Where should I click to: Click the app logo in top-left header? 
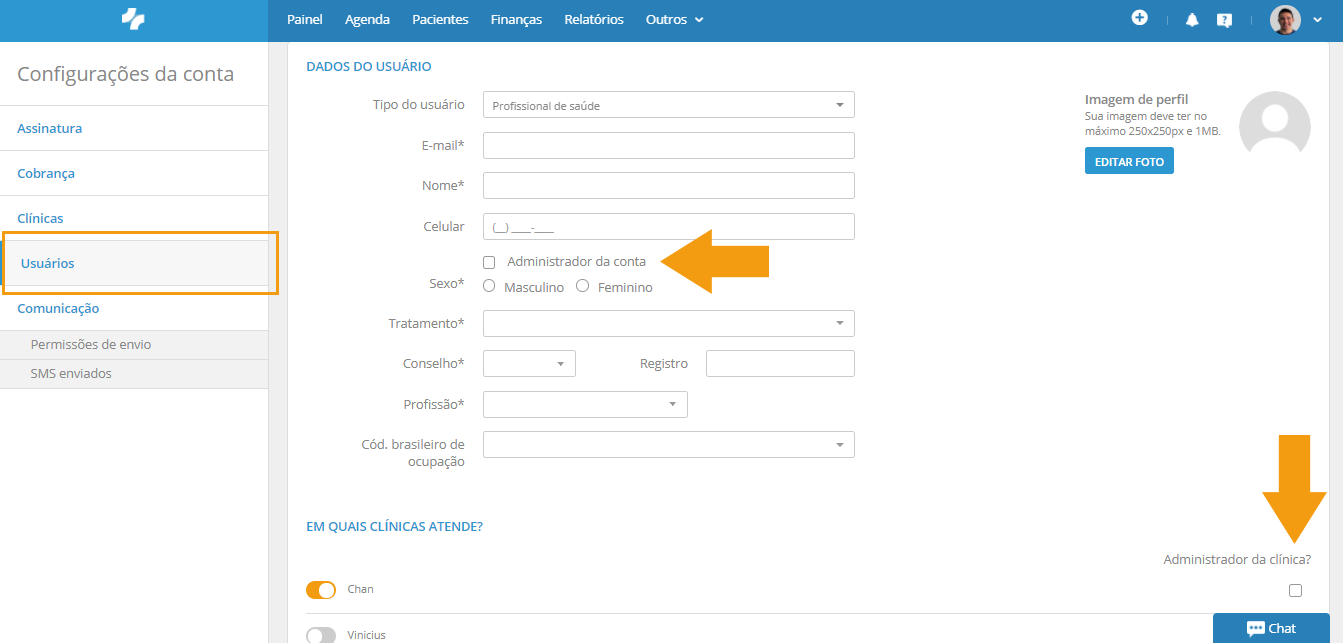tap(133, 19)
